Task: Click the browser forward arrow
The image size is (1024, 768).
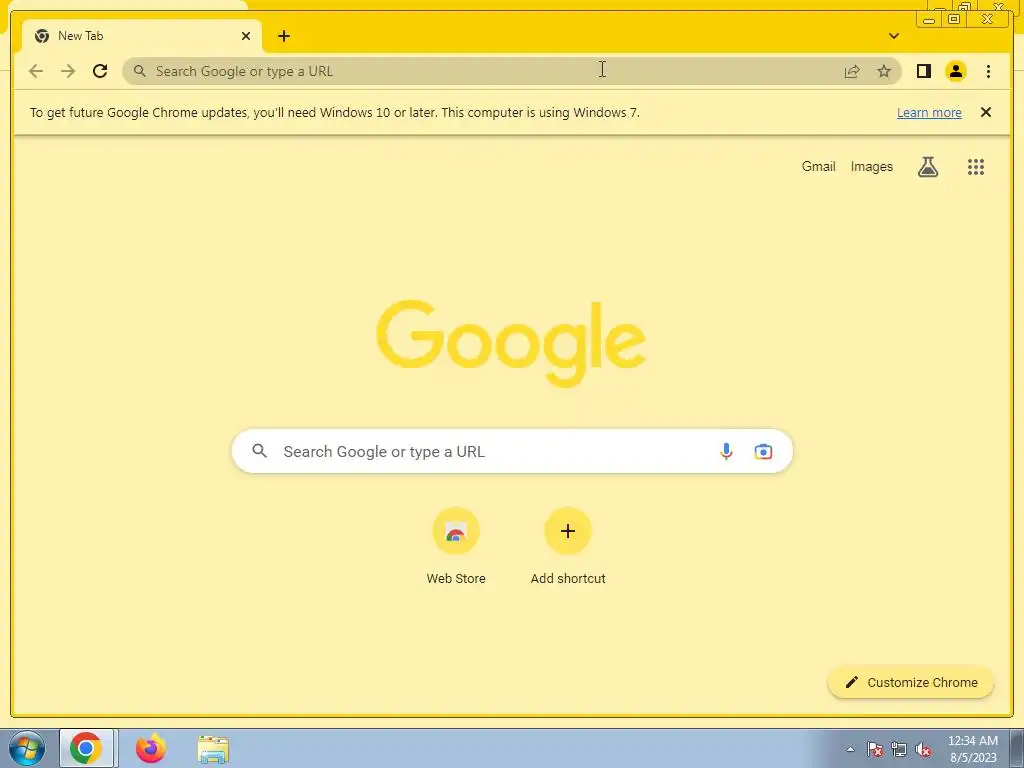Action: click(x=68, y=71)
